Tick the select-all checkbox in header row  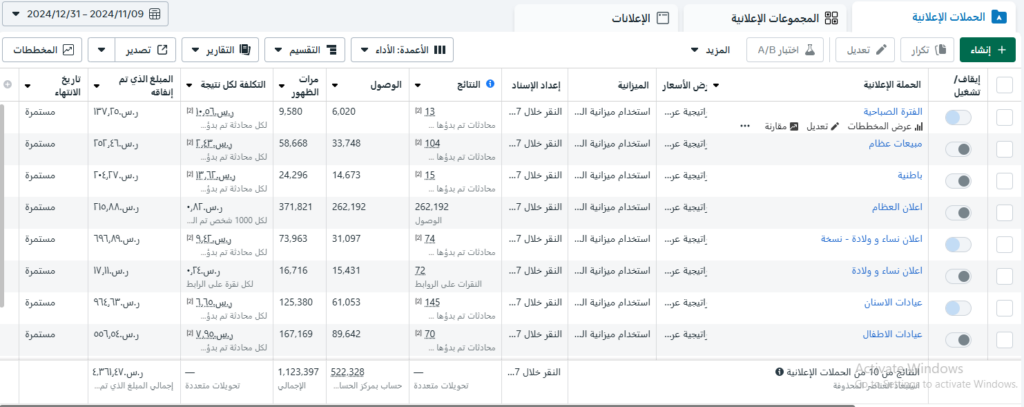[1004, 85]
